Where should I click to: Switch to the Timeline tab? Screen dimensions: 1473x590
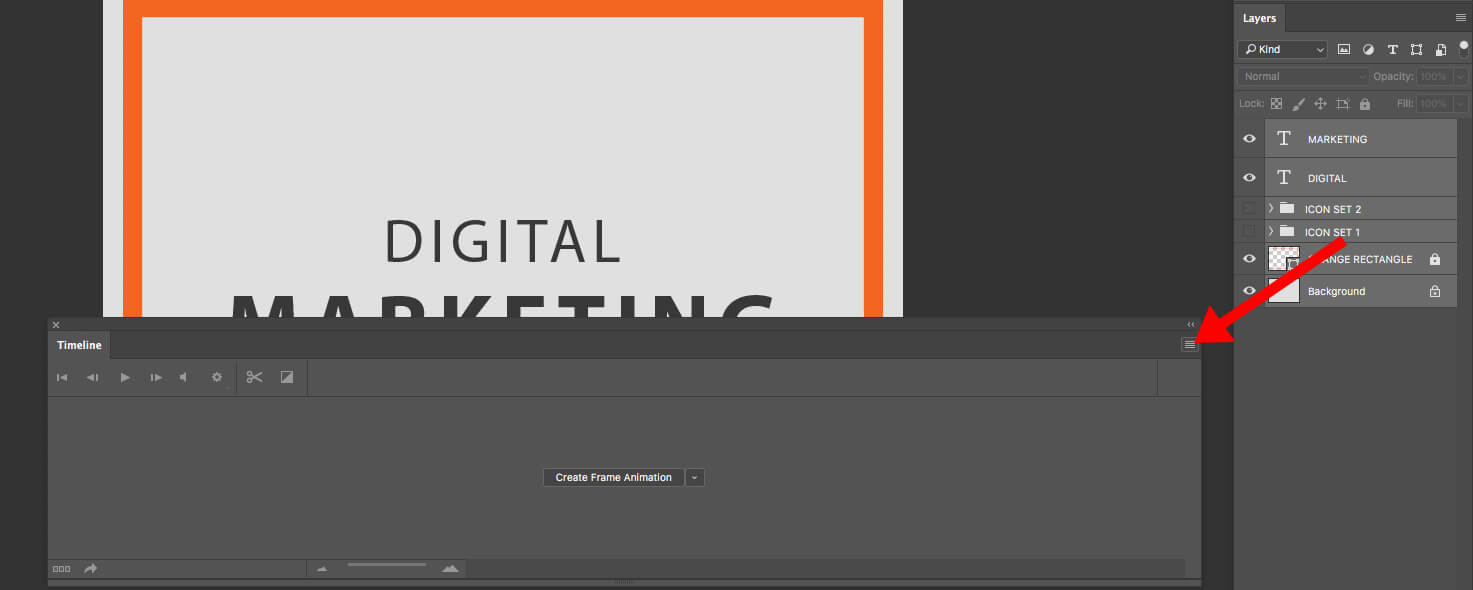[x=78, y=344]
